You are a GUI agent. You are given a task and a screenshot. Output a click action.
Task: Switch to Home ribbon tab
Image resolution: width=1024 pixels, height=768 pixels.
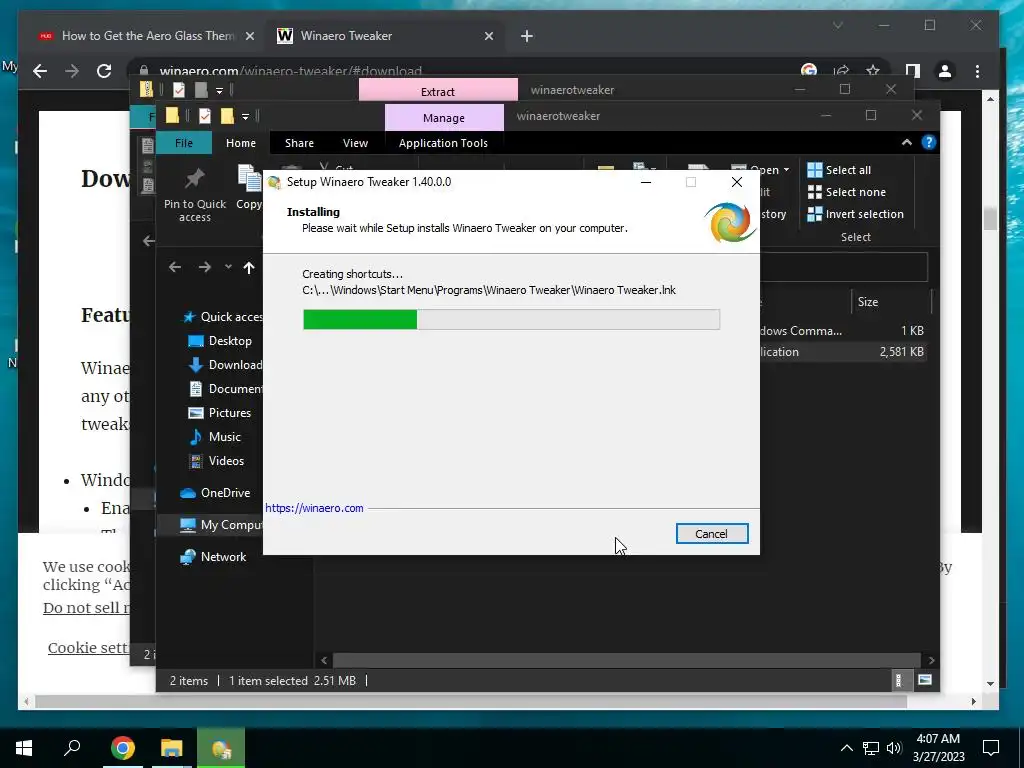tap(241, 142)
